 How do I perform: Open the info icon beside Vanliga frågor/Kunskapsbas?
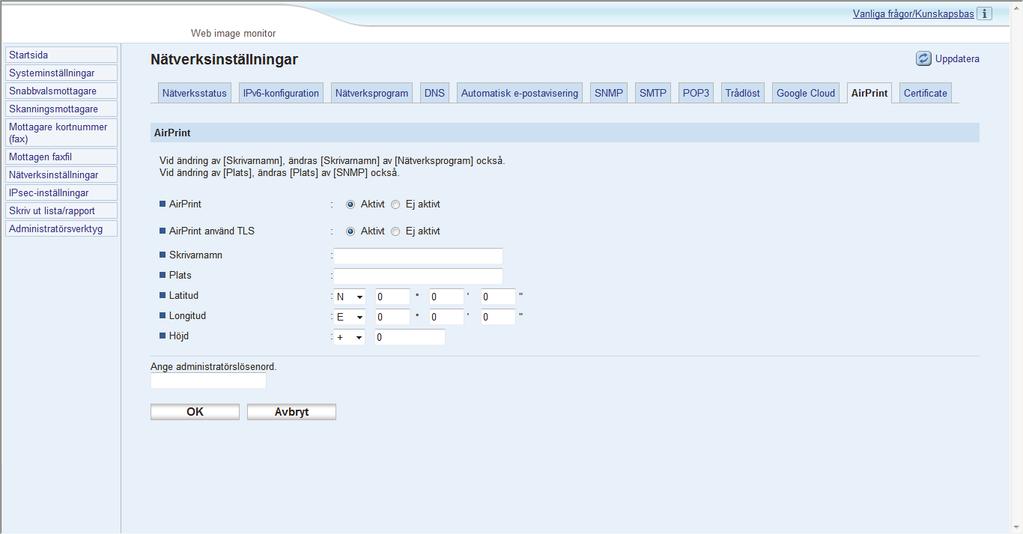pos(984,13)
